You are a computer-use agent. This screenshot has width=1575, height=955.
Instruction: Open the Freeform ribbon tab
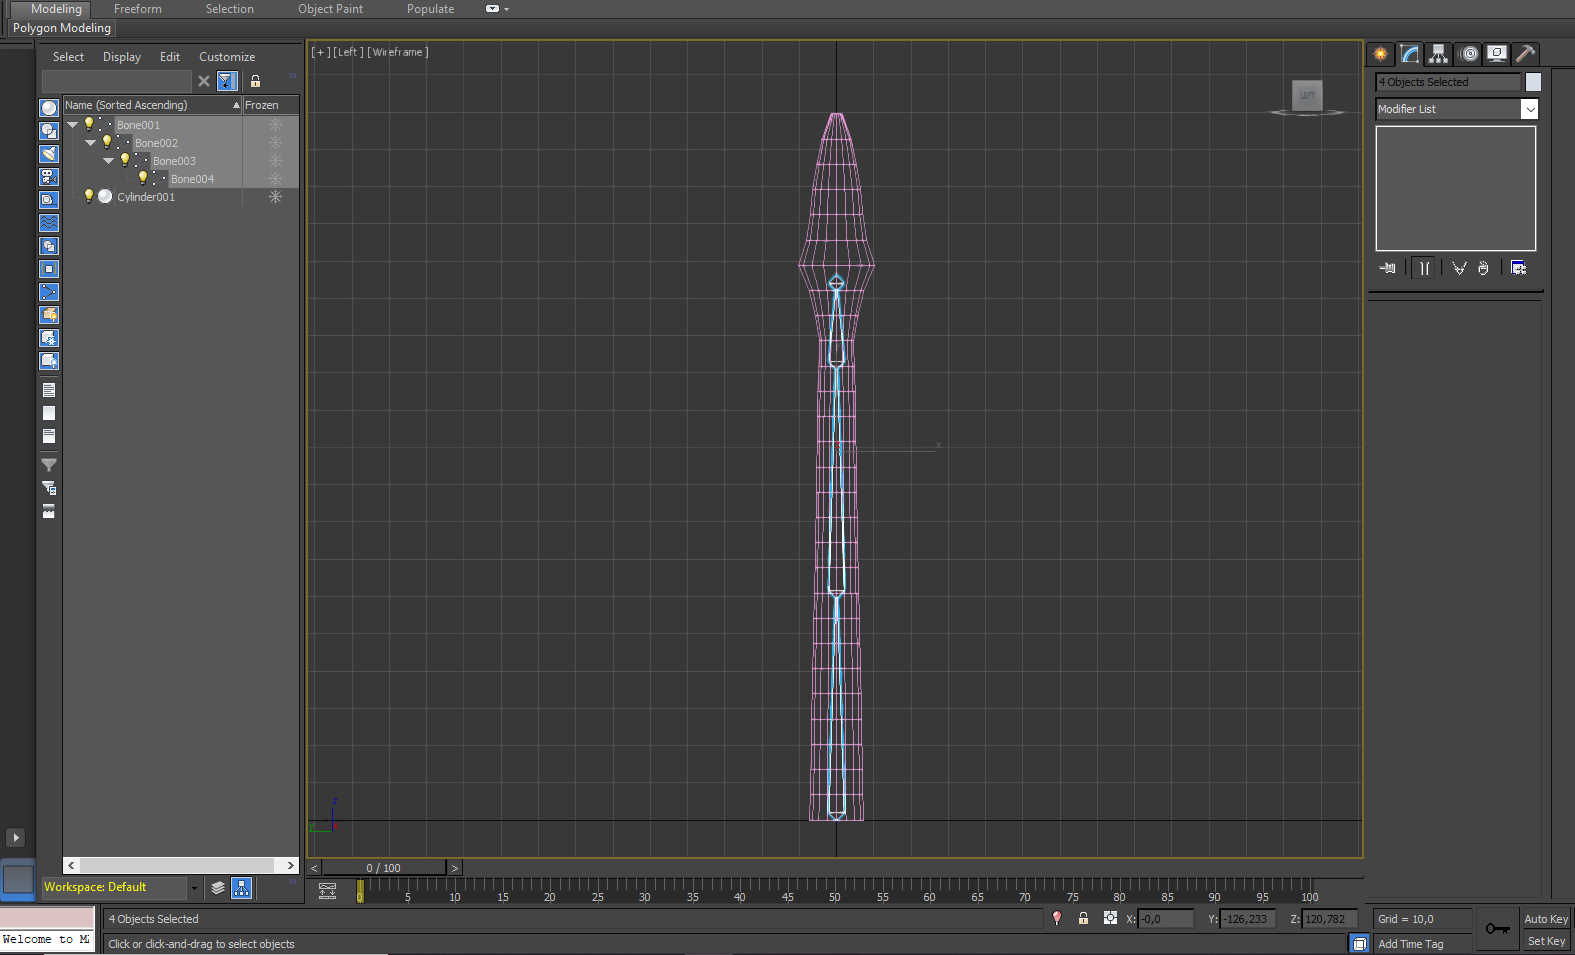point(137,9)
